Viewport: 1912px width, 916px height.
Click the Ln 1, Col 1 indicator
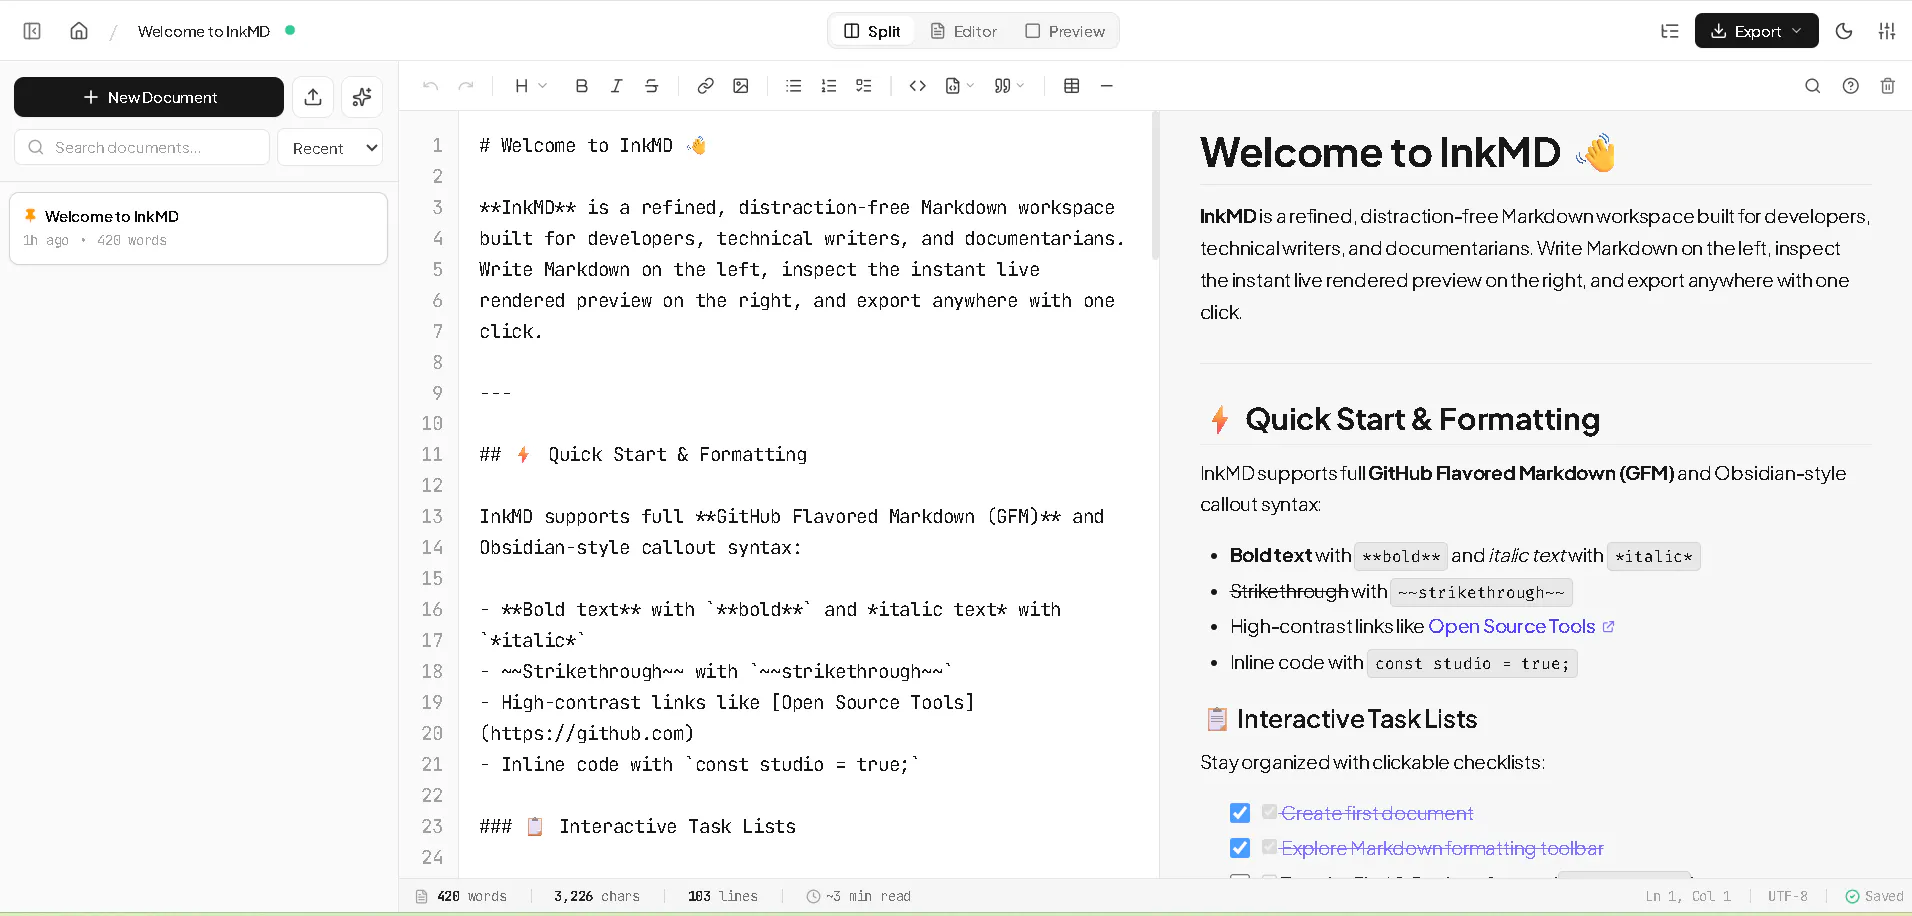pos(1688,896)
